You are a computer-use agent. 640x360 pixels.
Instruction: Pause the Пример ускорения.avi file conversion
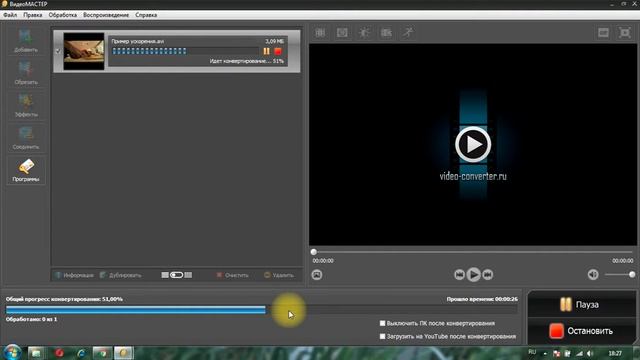(x=267, y=51)
